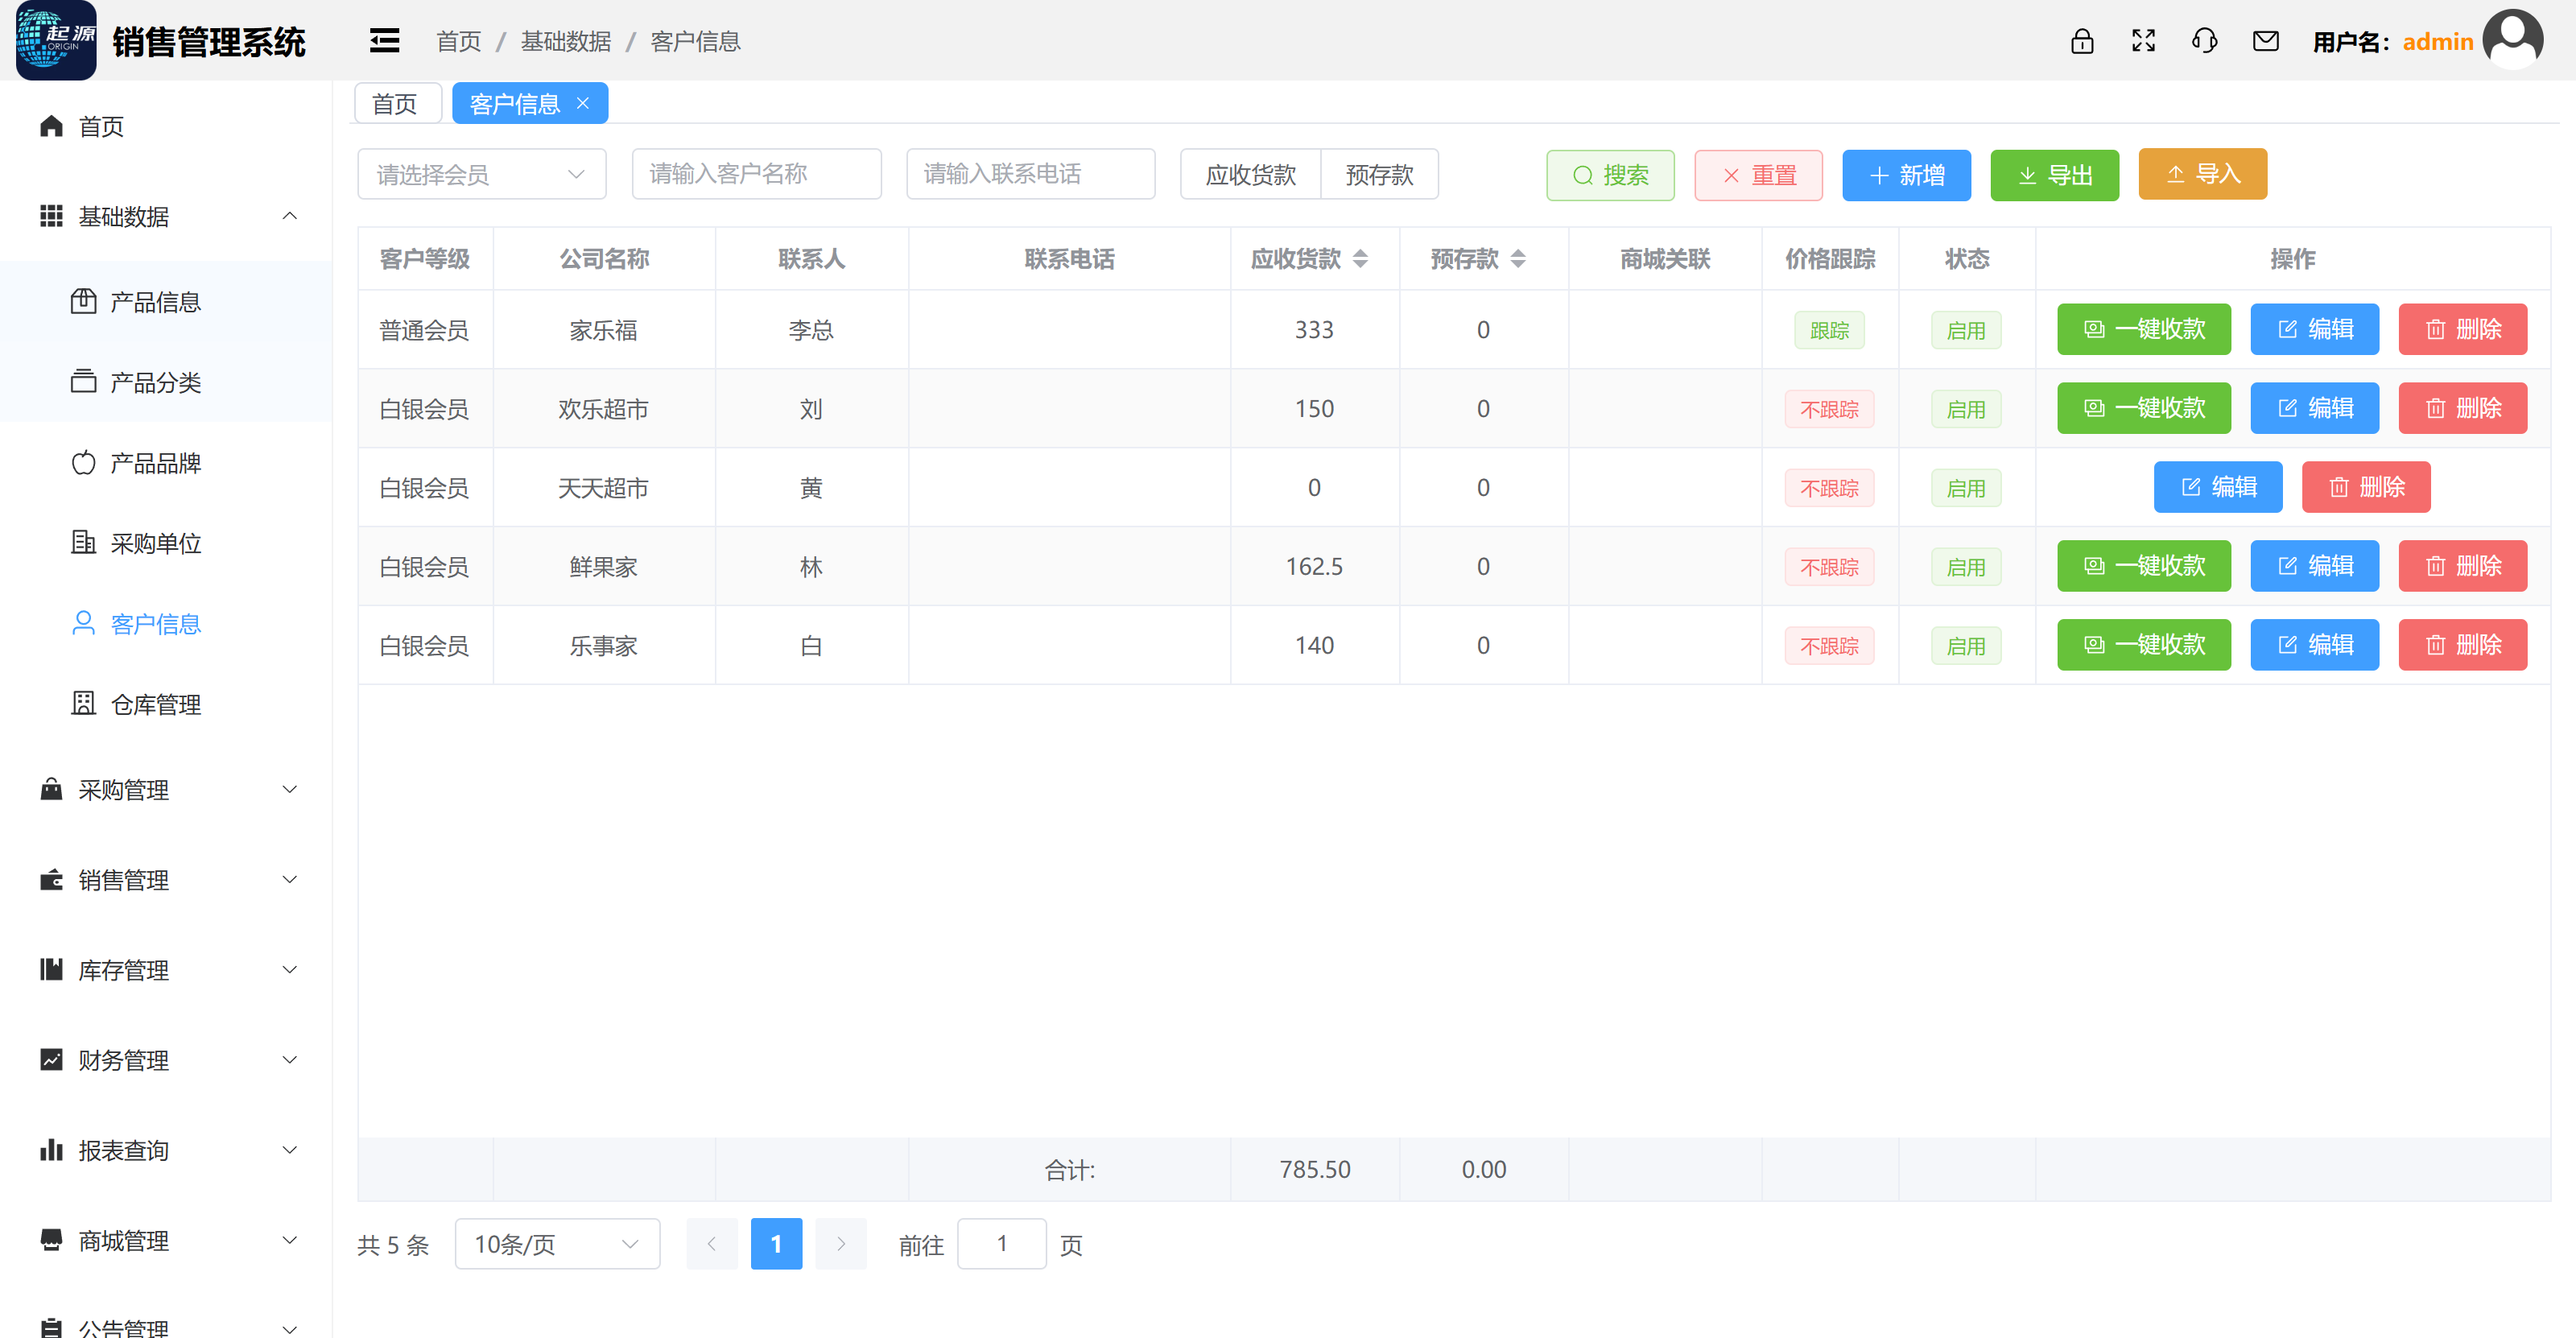Click 编辑 for 鲜果家
The image size is (2576, 1338).
(2315, 566)
